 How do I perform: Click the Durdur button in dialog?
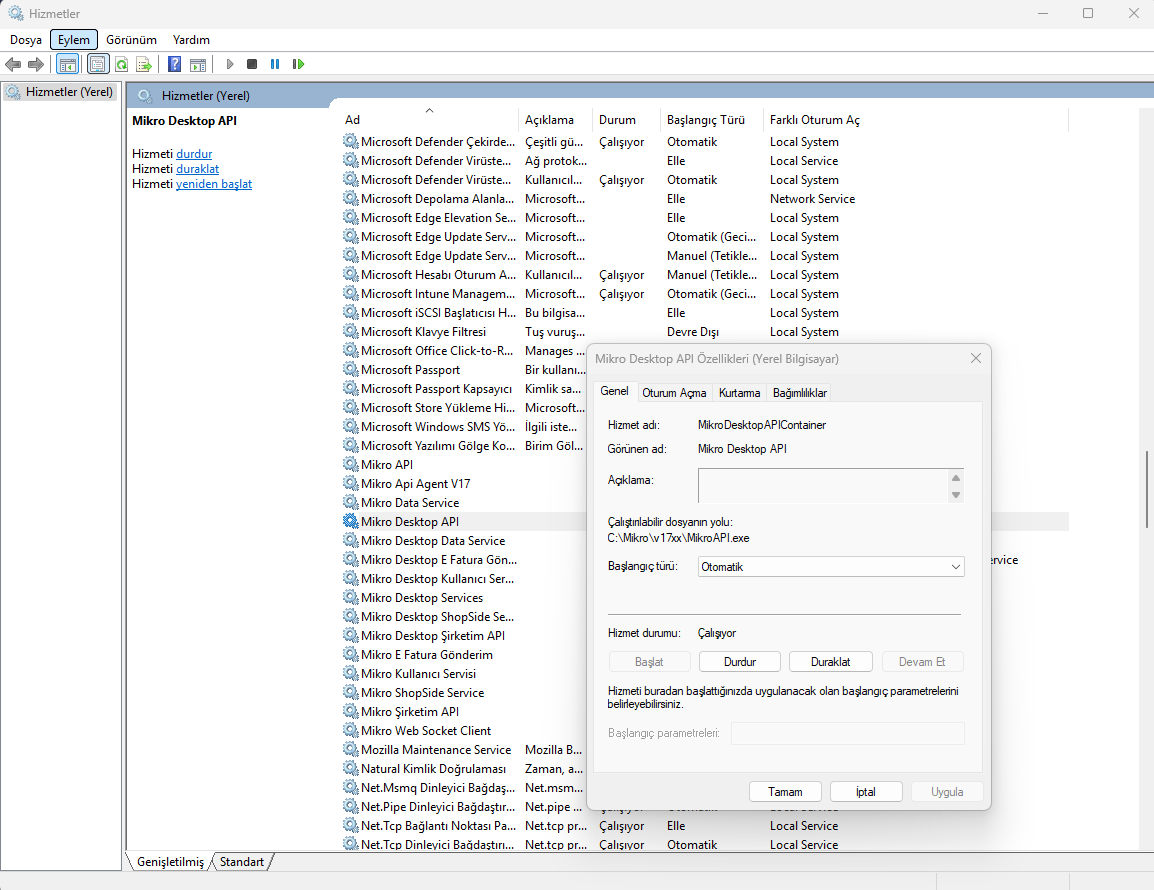coord(740,662)
